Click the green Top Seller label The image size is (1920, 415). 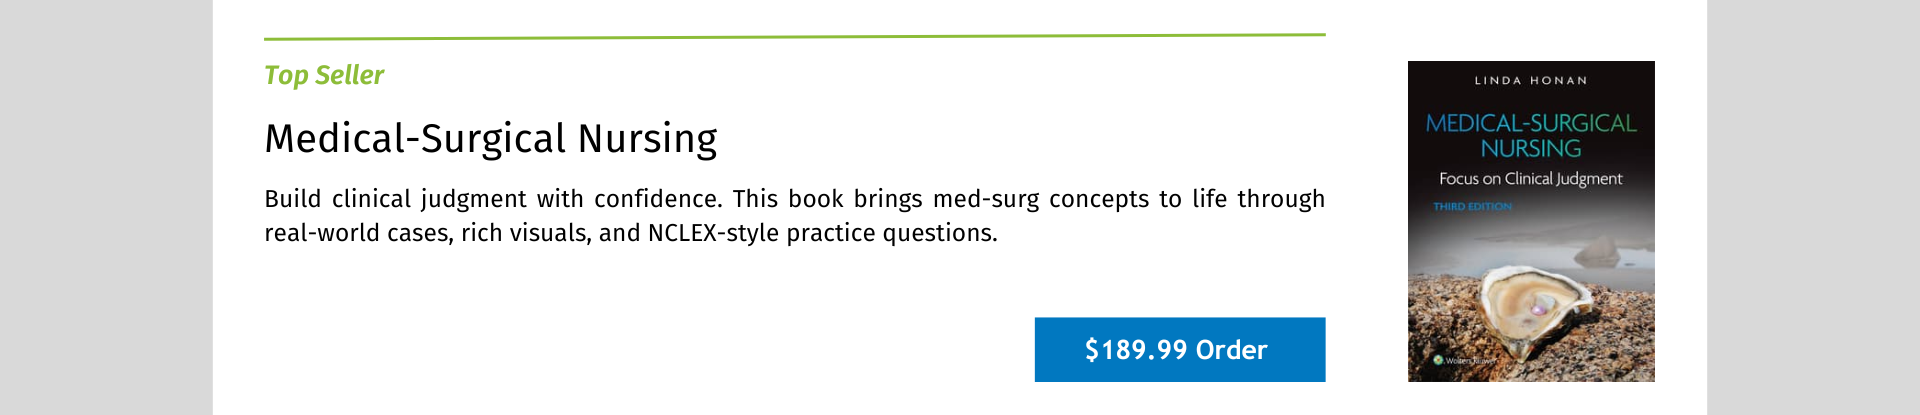point(324,76)
